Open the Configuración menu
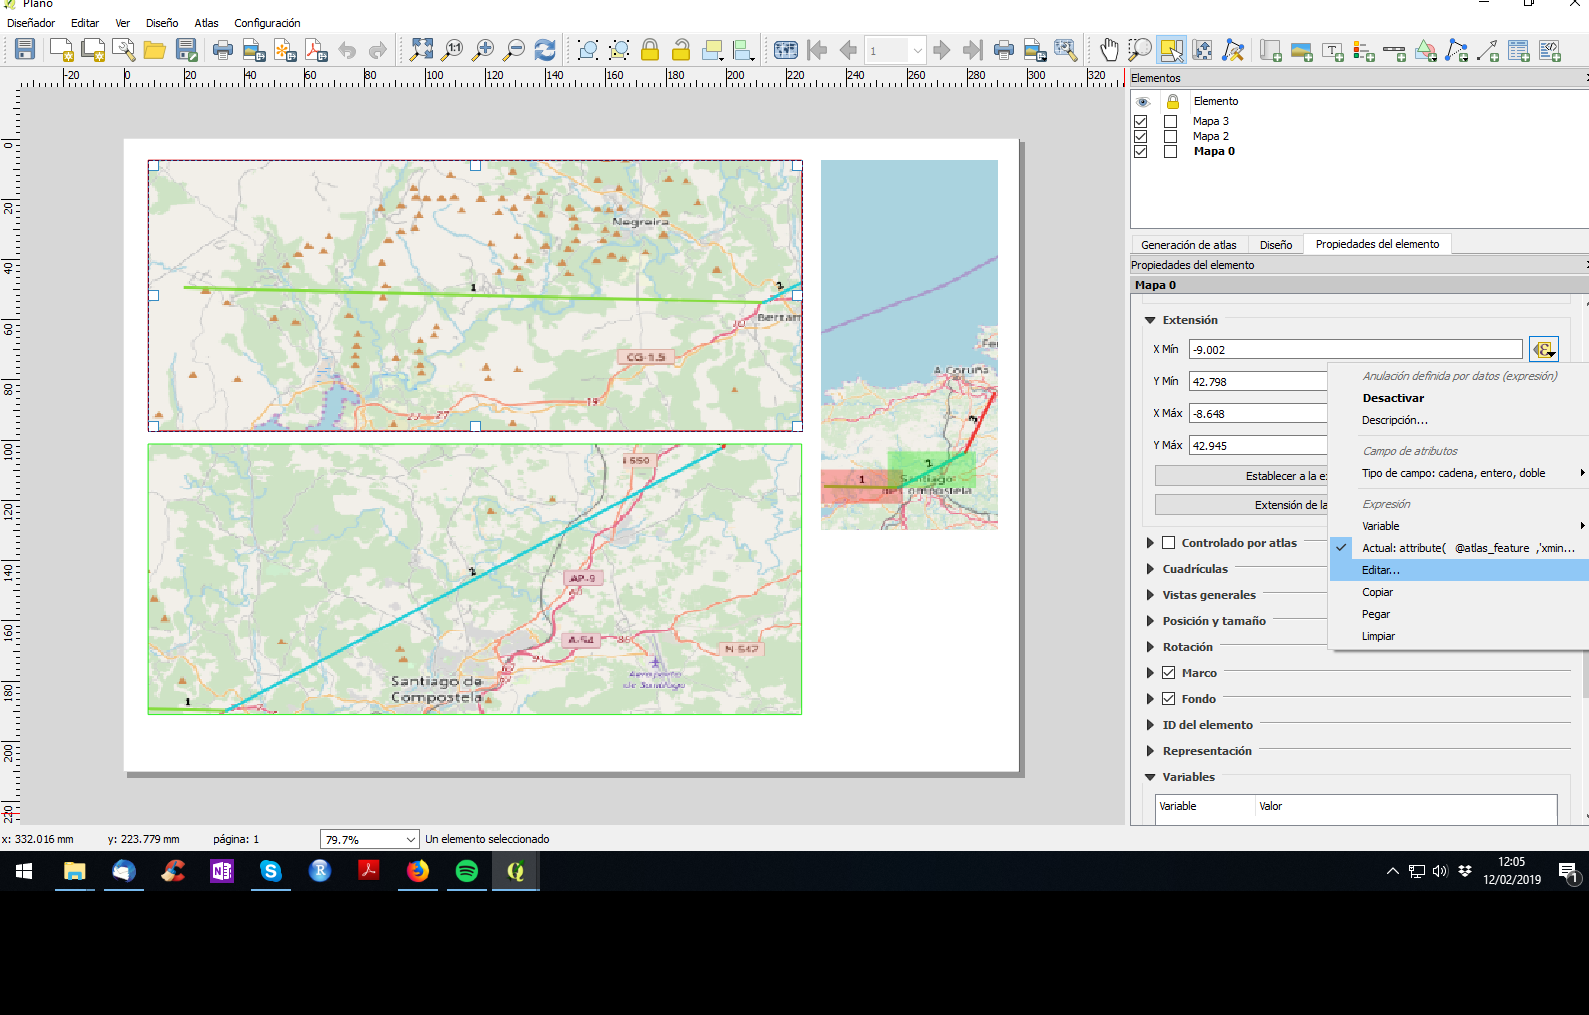 pyautogui.click(x=267, y=23)
